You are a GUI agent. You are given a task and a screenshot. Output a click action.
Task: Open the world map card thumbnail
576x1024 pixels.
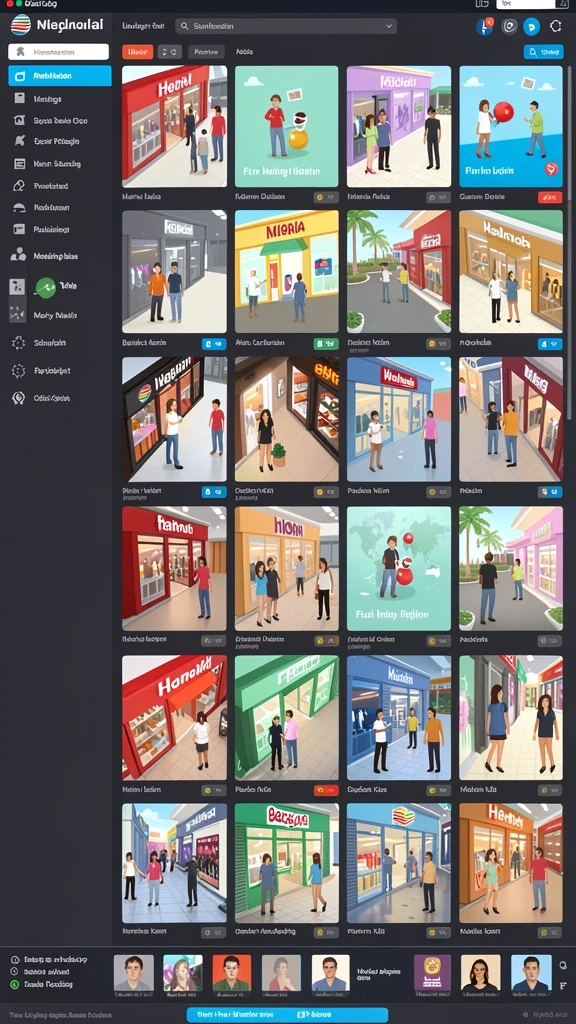(x=398, y=568)
